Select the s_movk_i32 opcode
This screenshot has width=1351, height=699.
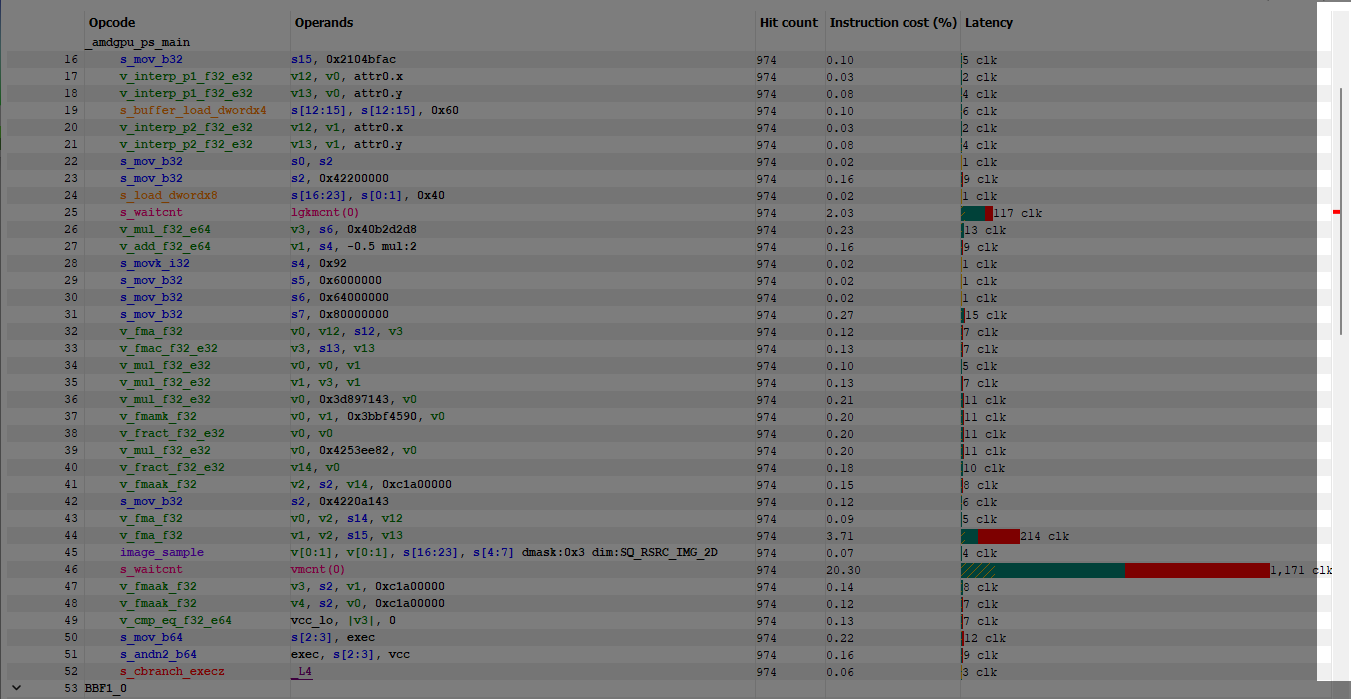155,264
